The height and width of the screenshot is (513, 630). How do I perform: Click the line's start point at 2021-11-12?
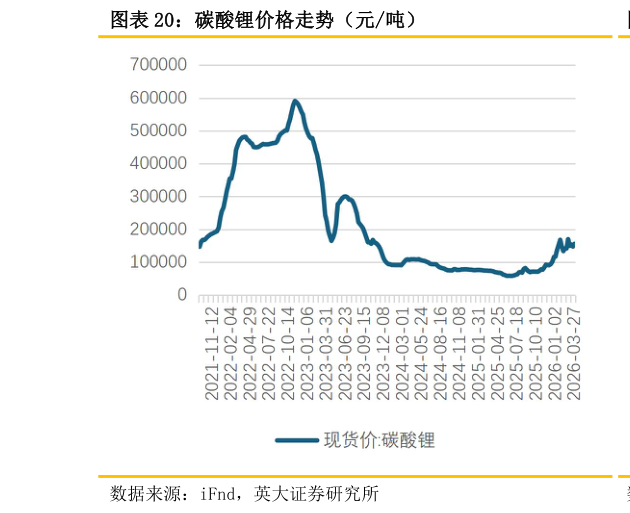(200, 245)
